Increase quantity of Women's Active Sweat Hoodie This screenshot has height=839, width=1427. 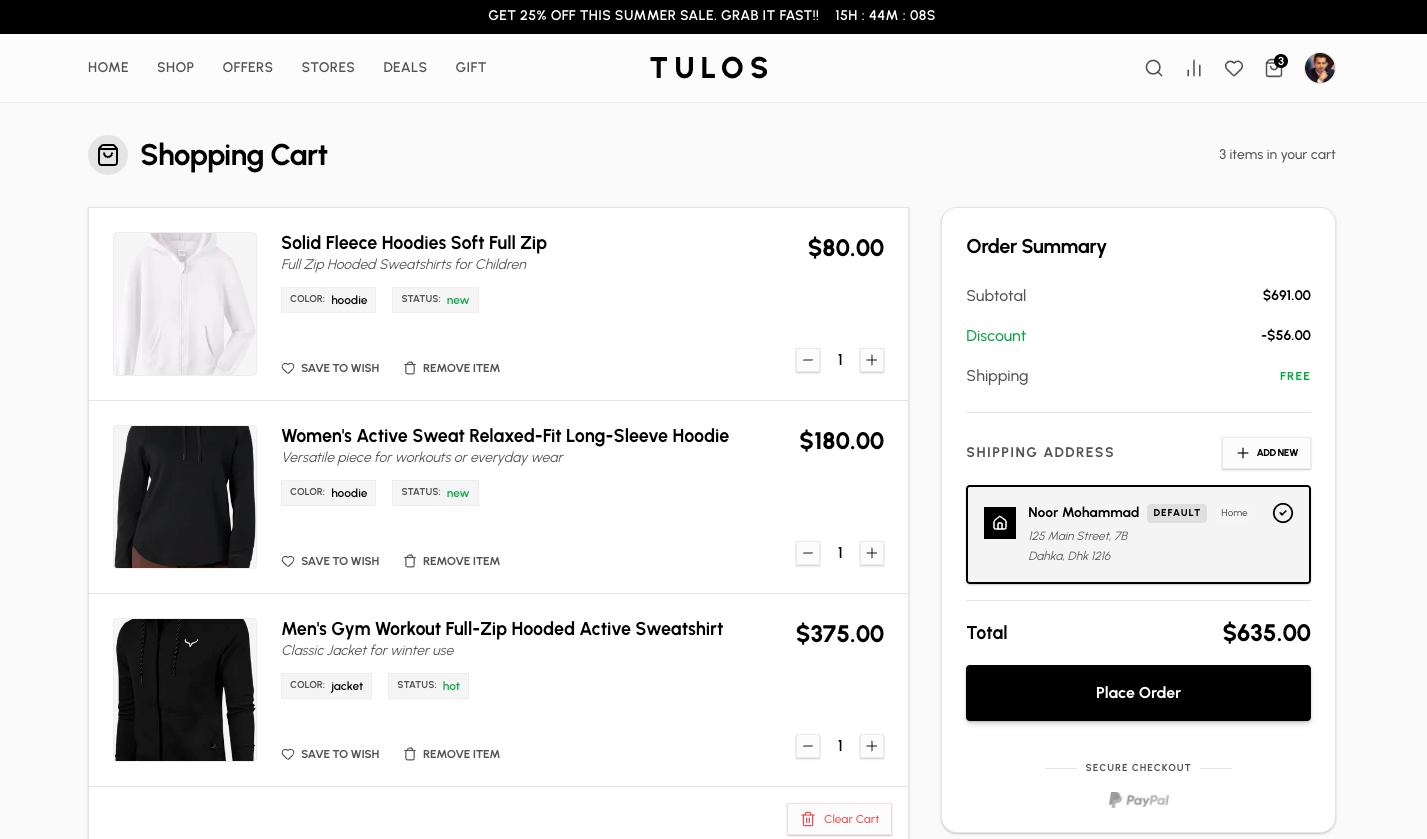pos(871,553)
